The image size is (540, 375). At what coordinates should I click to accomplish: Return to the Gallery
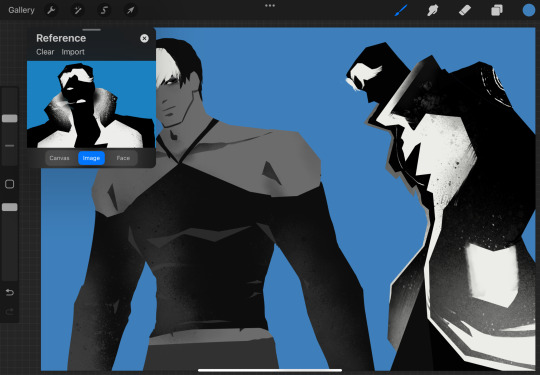[21, 10]
